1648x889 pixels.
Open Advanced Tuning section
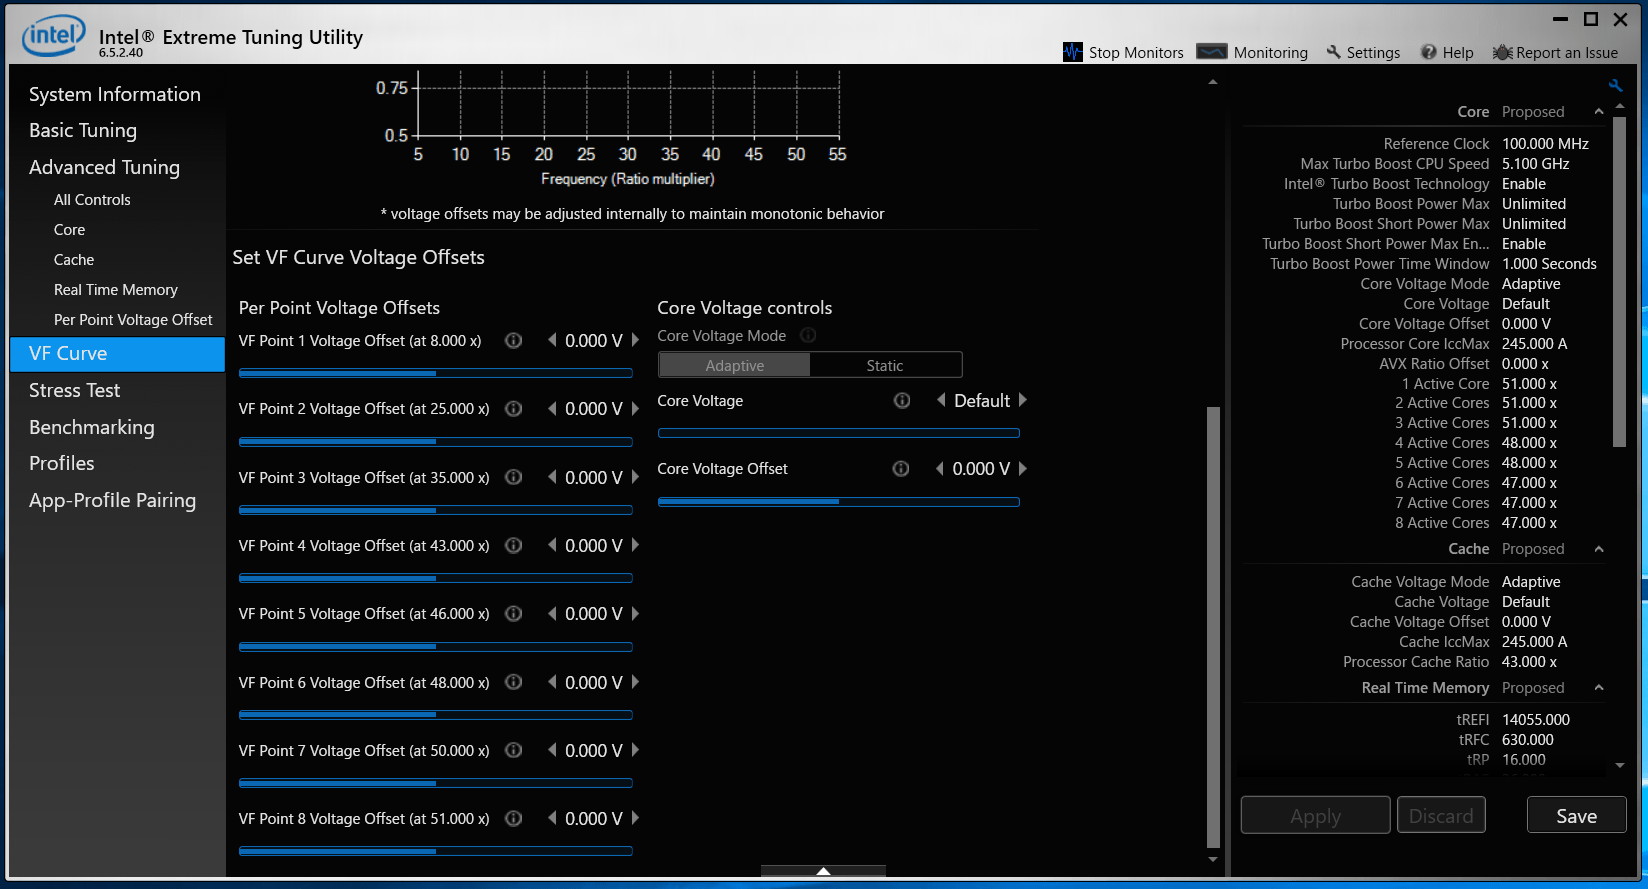click(x=104, y=167)
